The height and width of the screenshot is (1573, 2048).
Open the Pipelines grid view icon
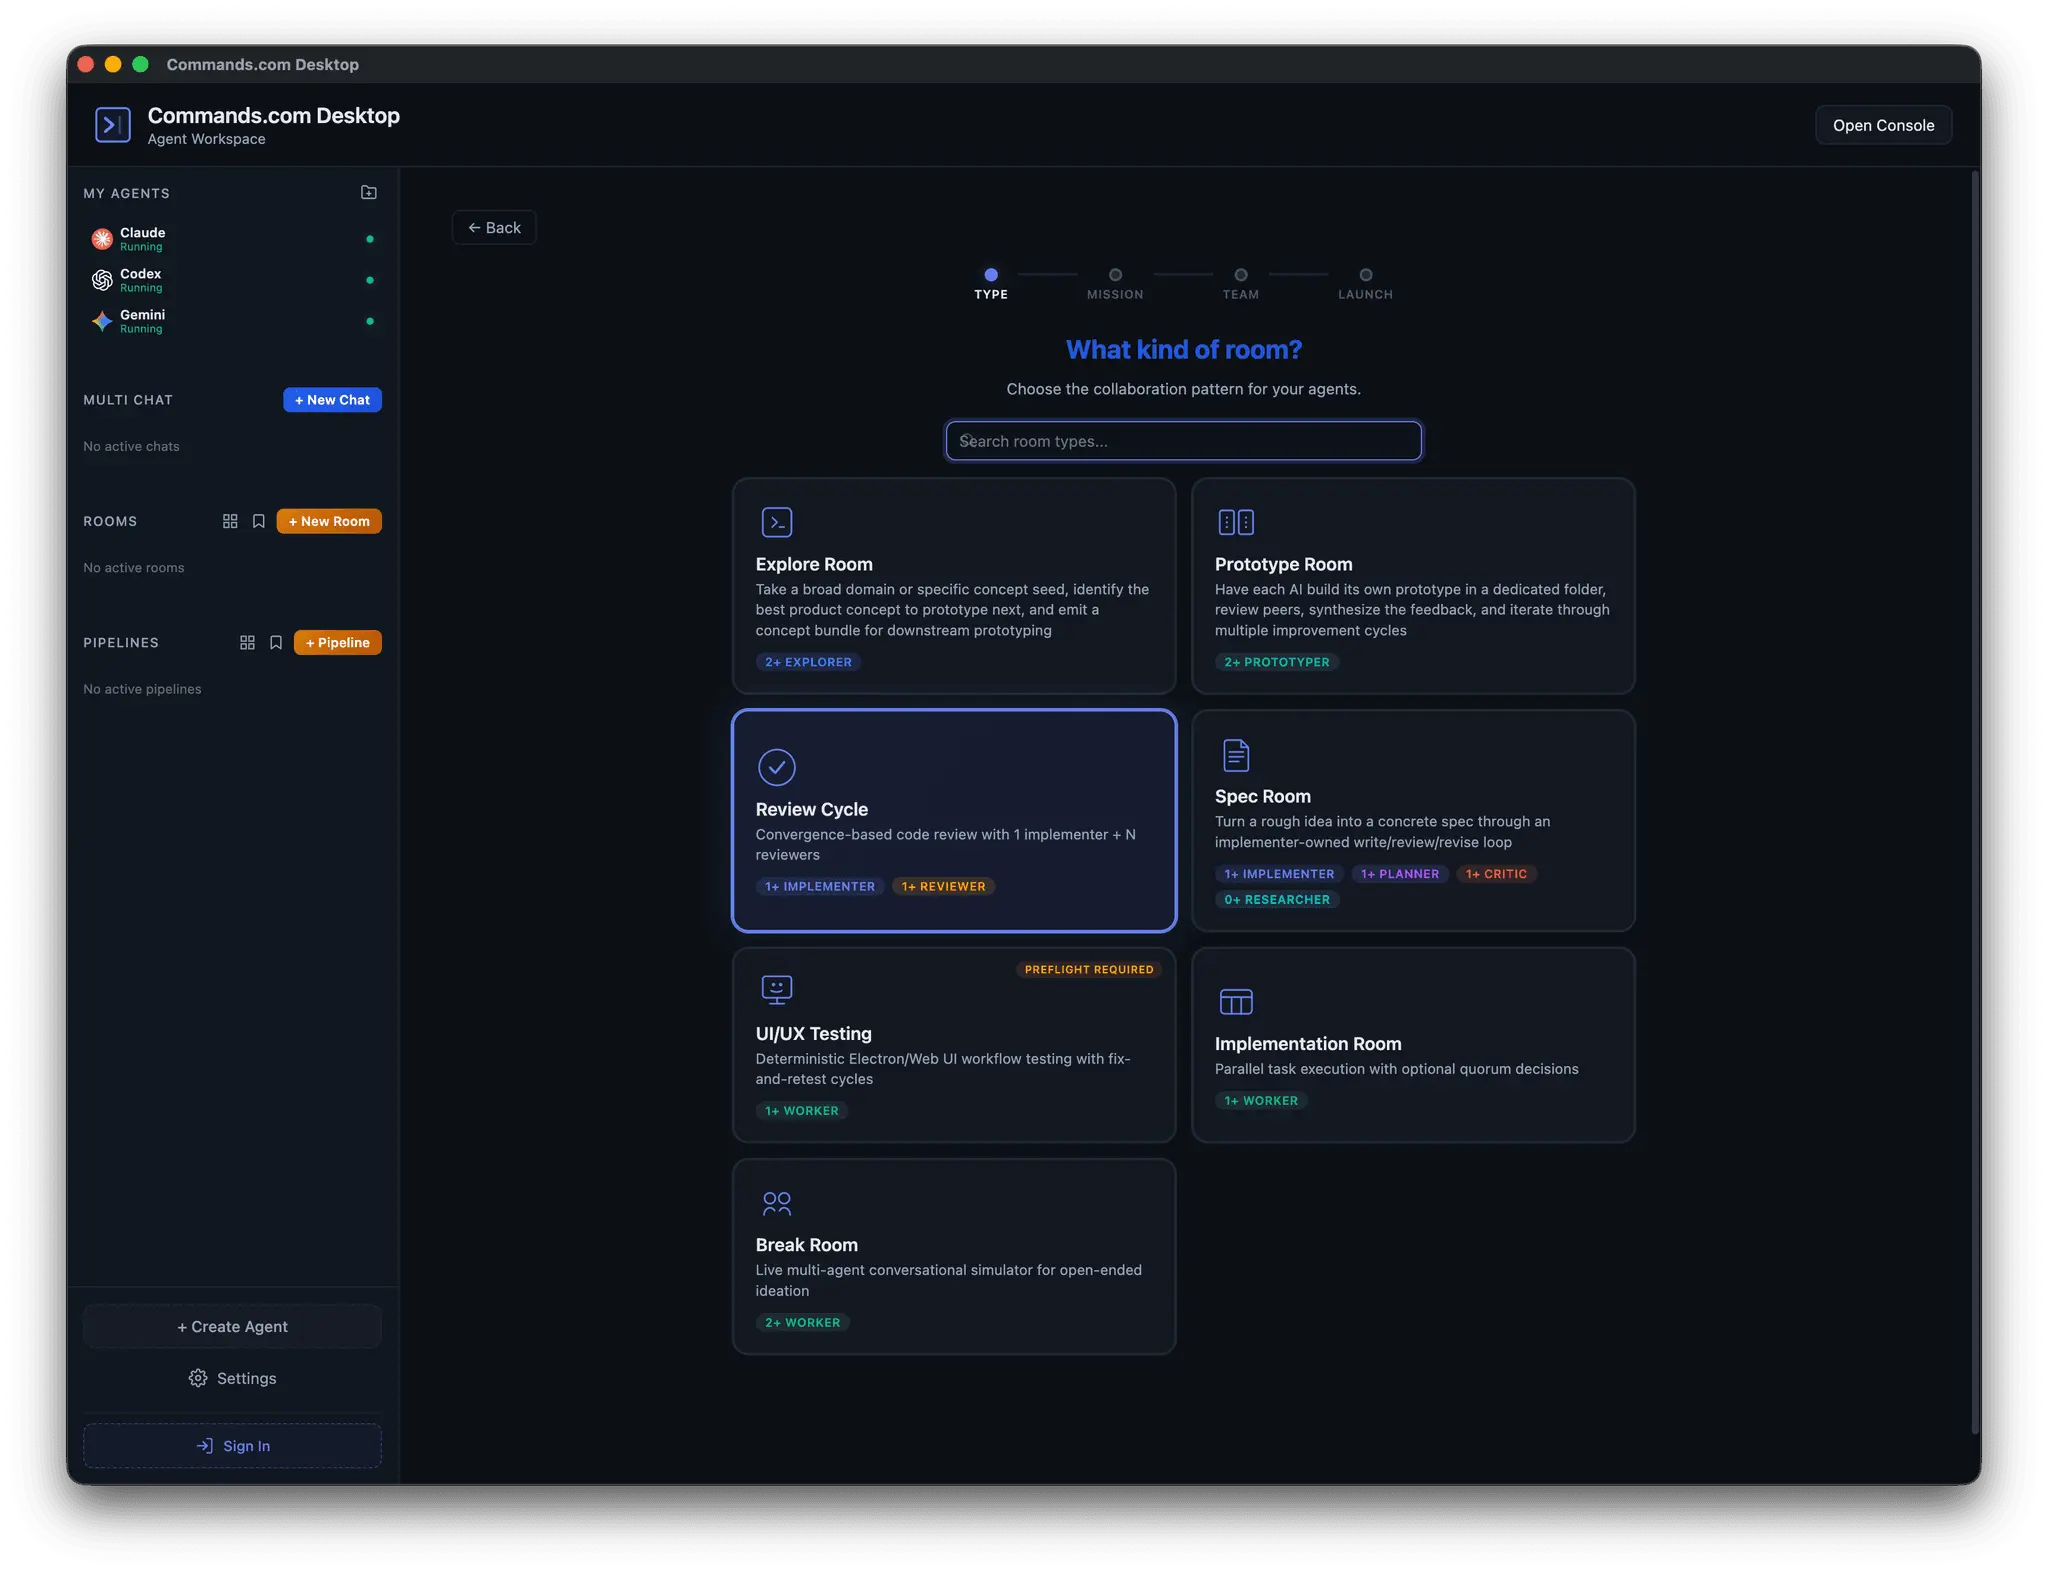click(247, 642)
